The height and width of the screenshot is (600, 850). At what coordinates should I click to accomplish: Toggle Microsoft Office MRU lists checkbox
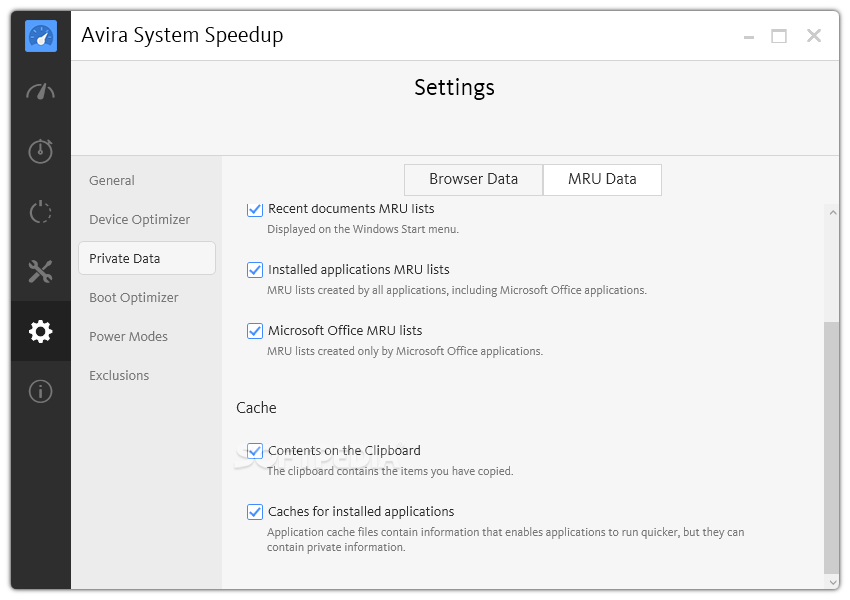click(255, 331)
